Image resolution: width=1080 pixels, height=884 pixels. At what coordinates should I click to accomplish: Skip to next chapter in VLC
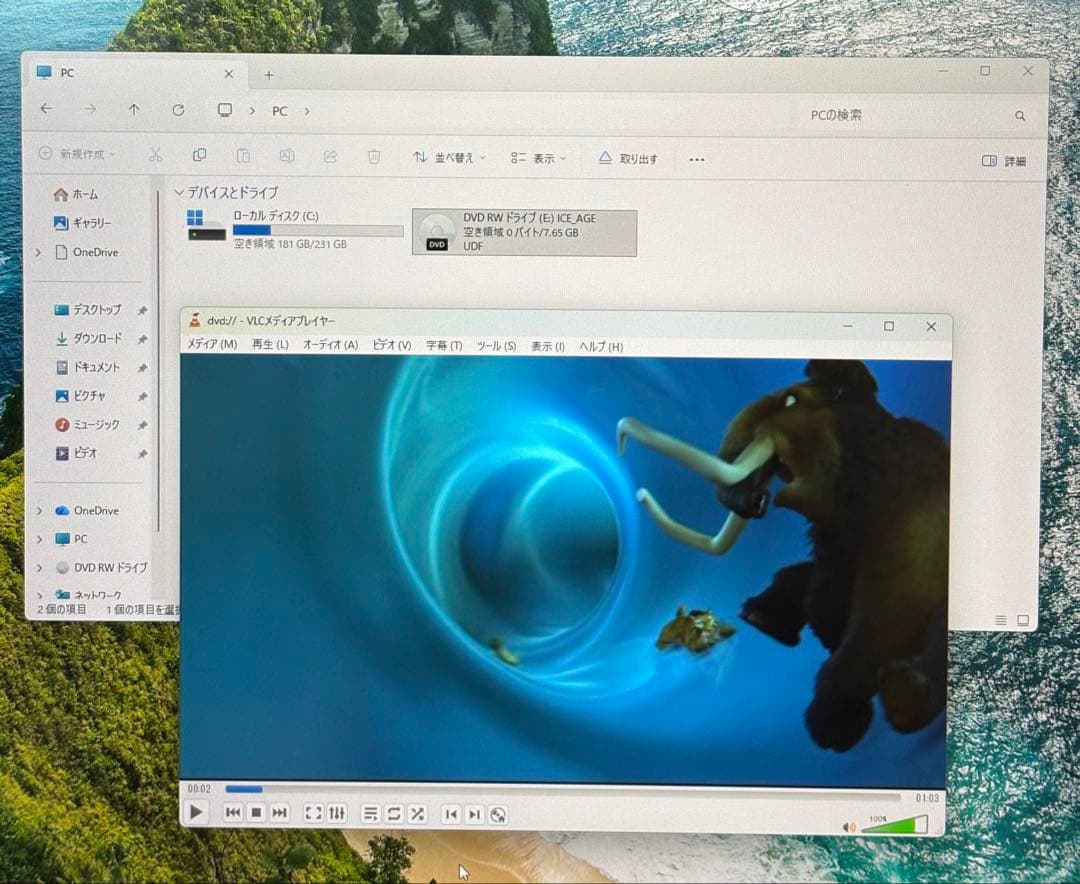tap(474, 814)
